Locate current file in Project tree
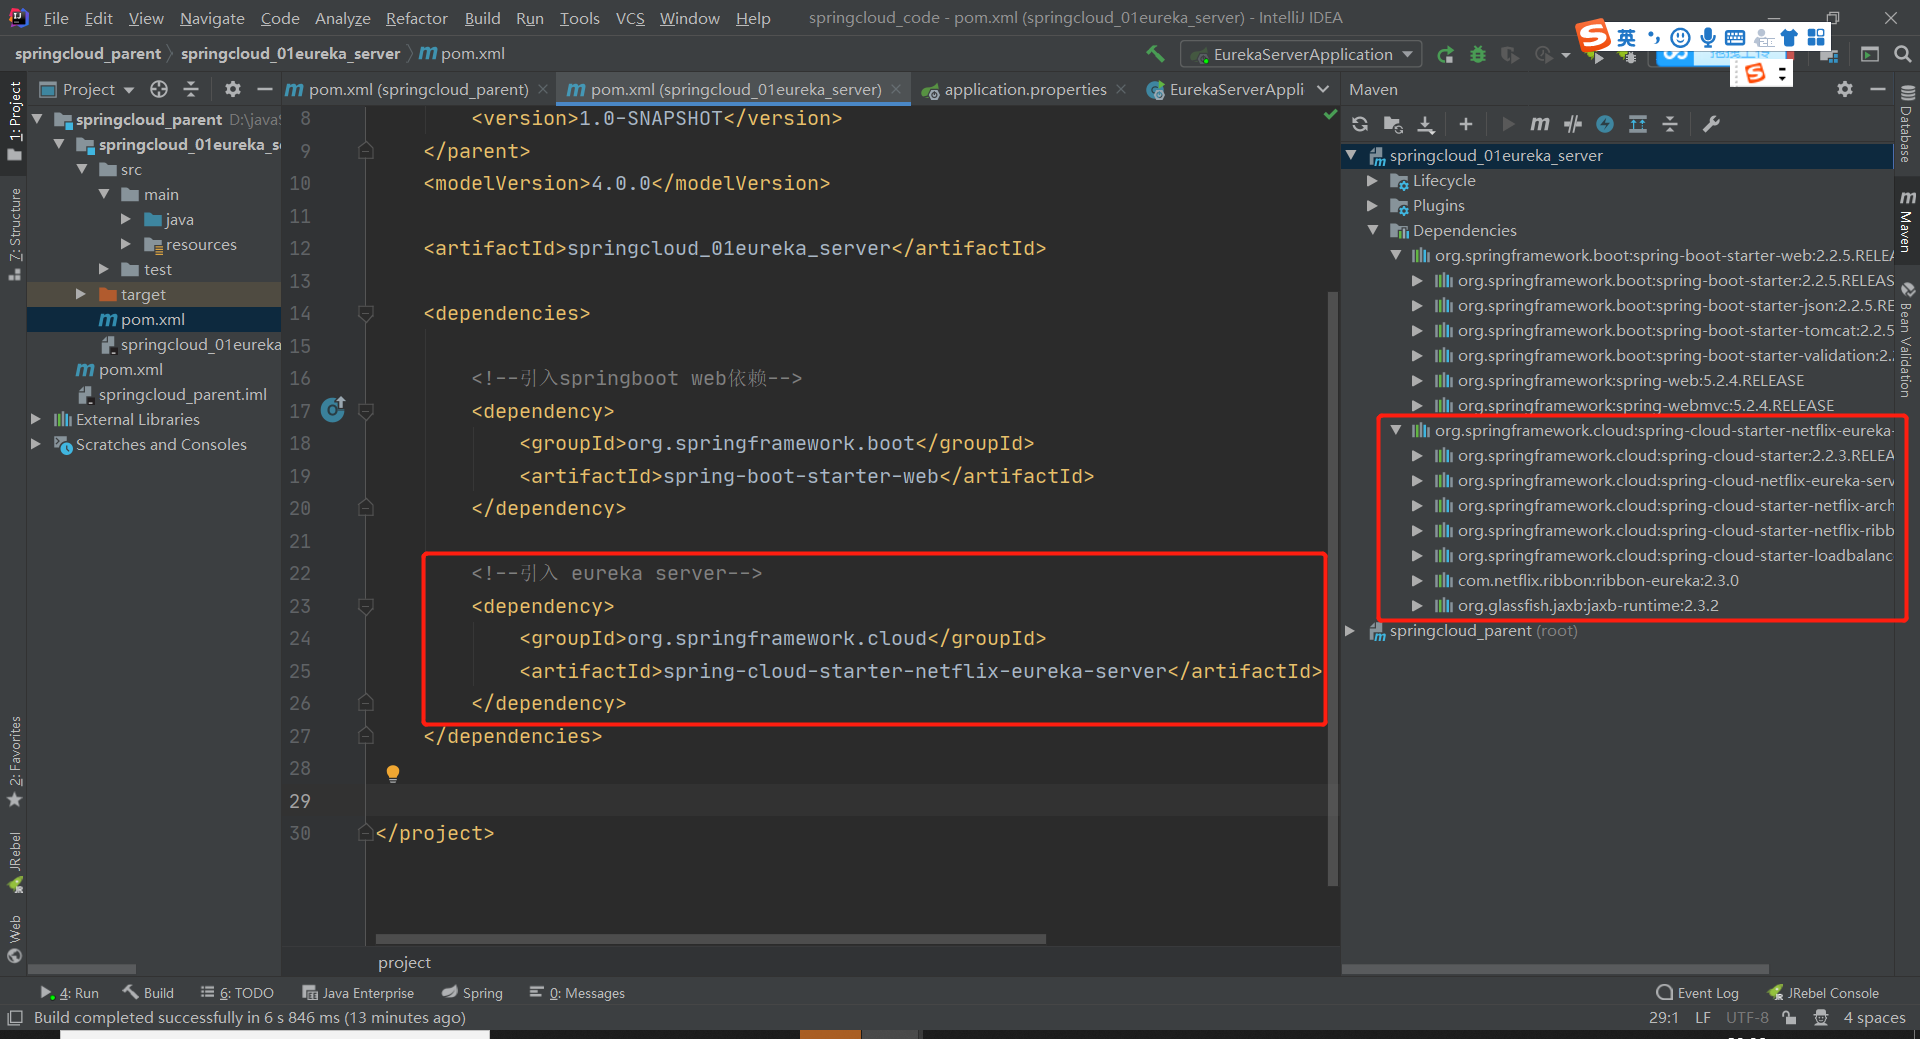Screen dimensions: 1920x1039 point(159,89)
